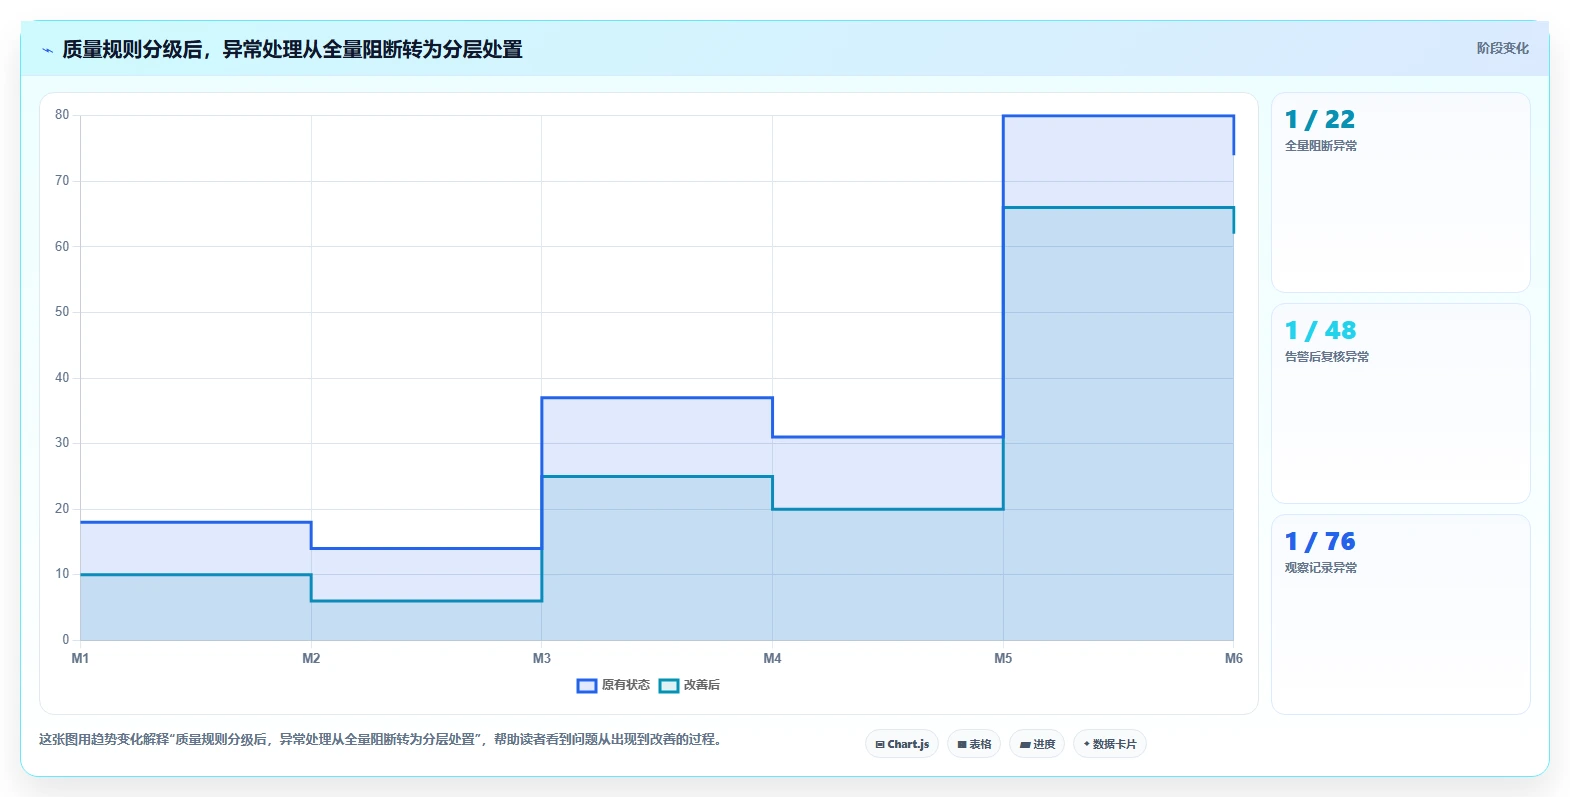
Task: Select the 进度 tag
Action: (x=1037, y=744)
